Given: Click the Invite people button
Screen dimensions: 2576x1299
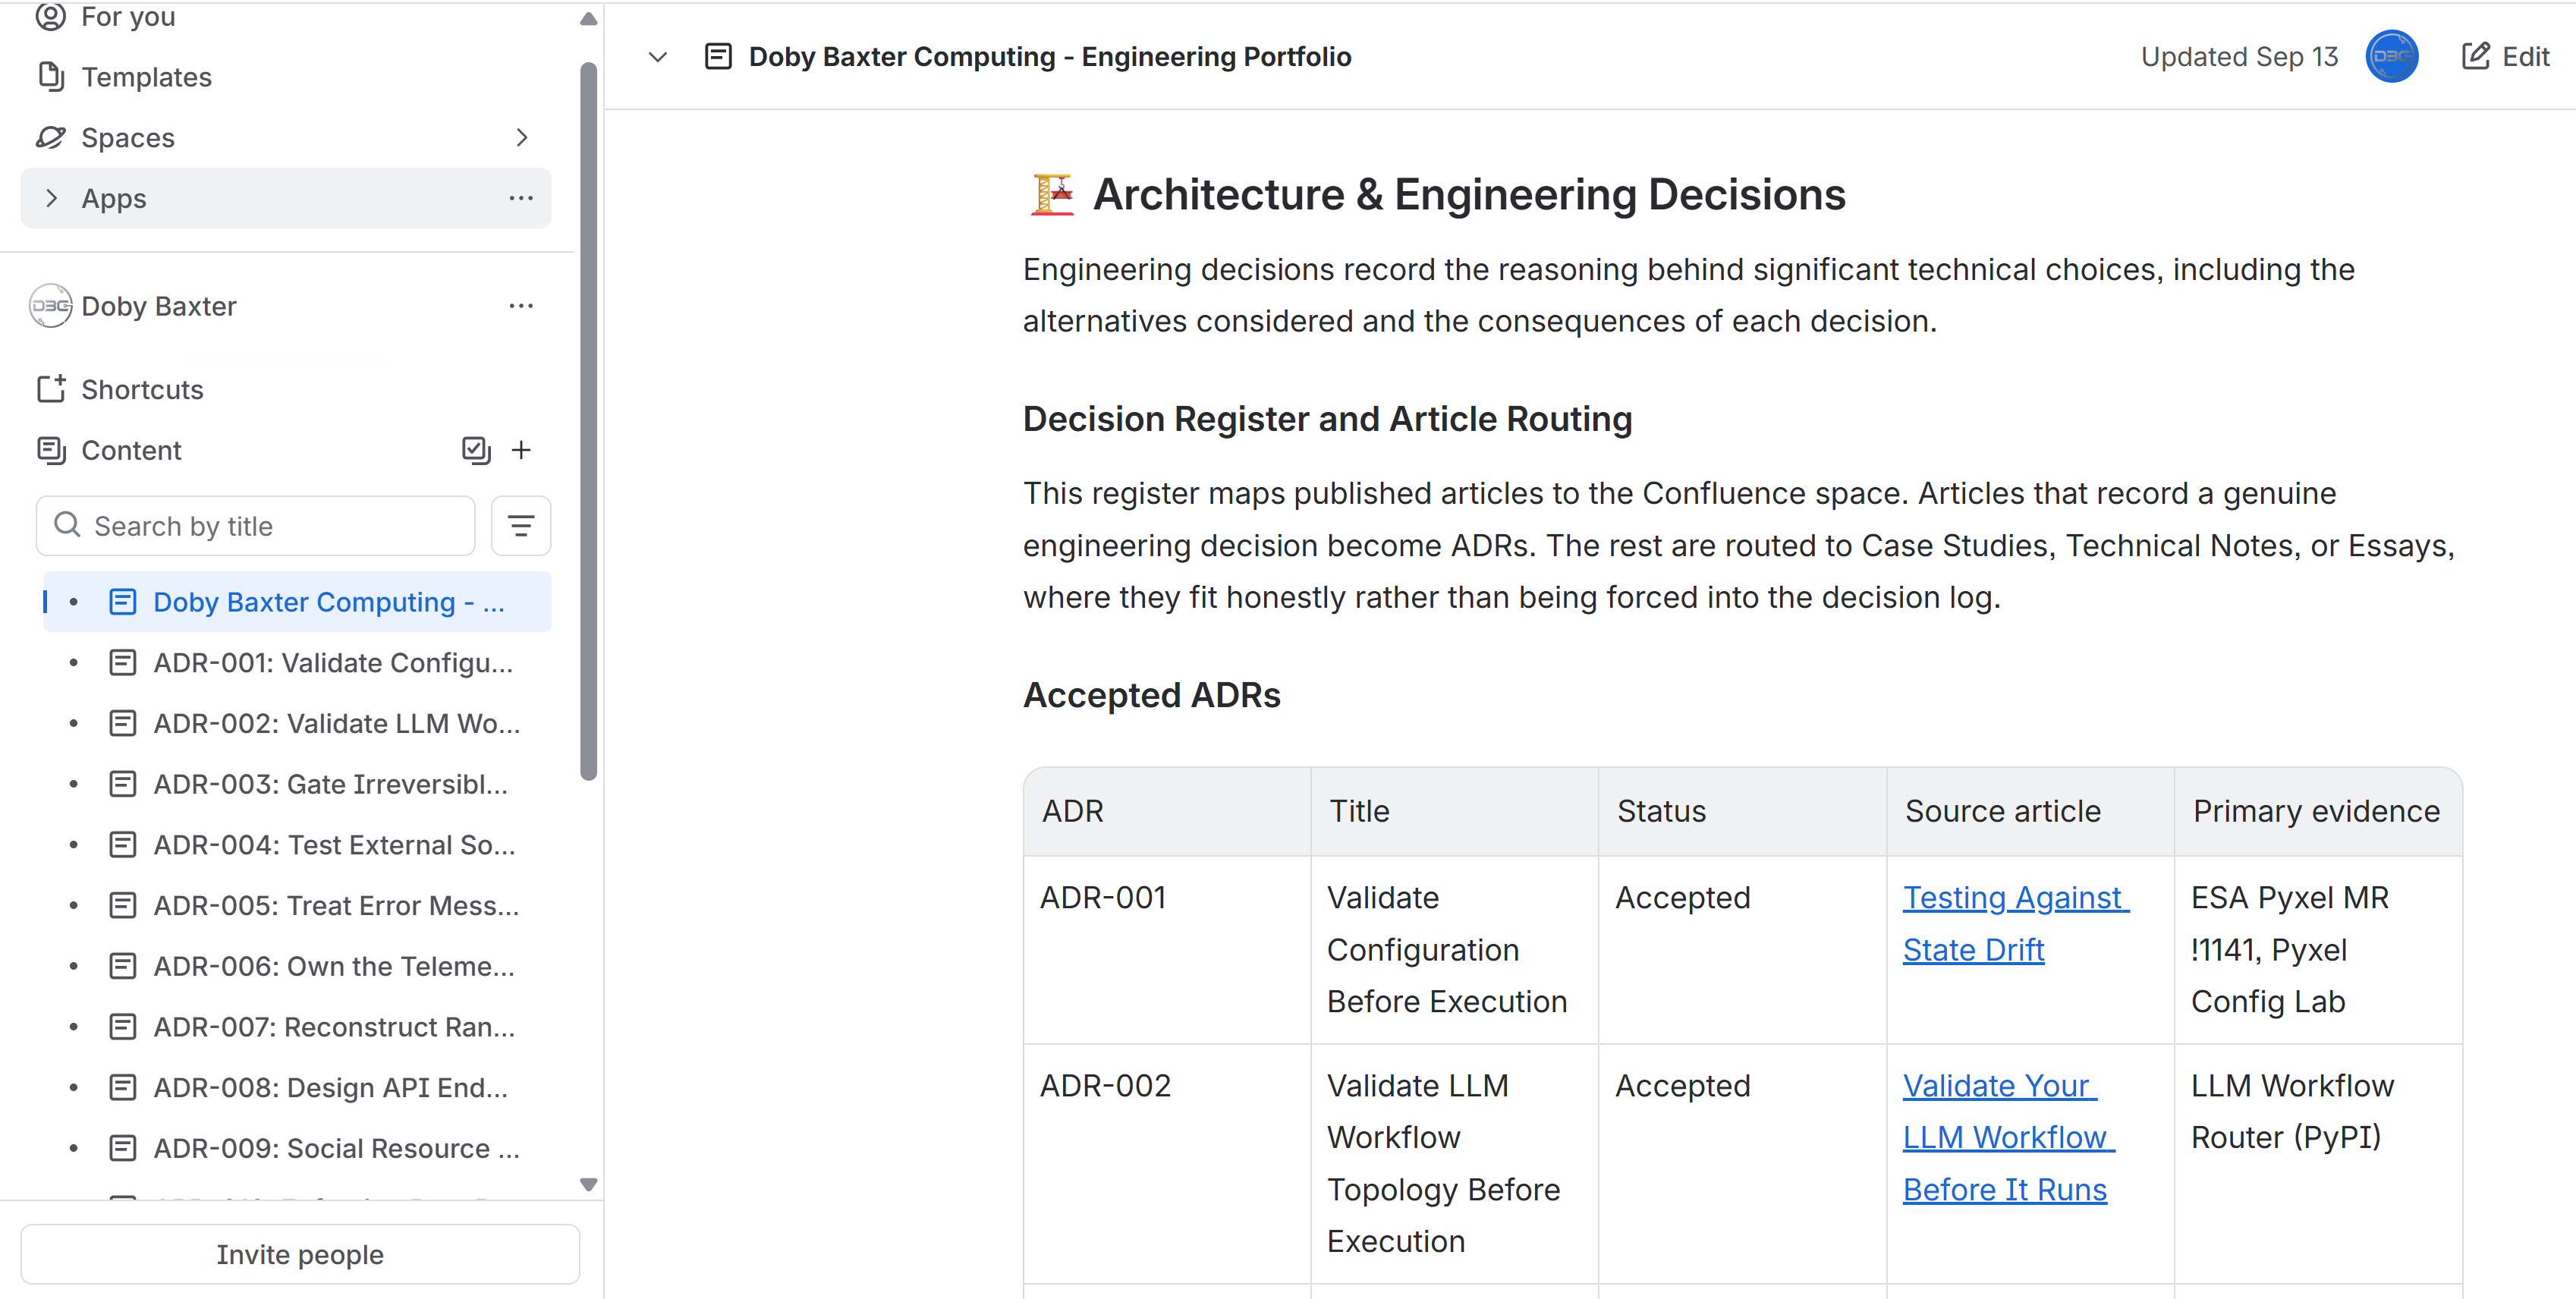Looking at the screenshot, I should (300, 1254).
